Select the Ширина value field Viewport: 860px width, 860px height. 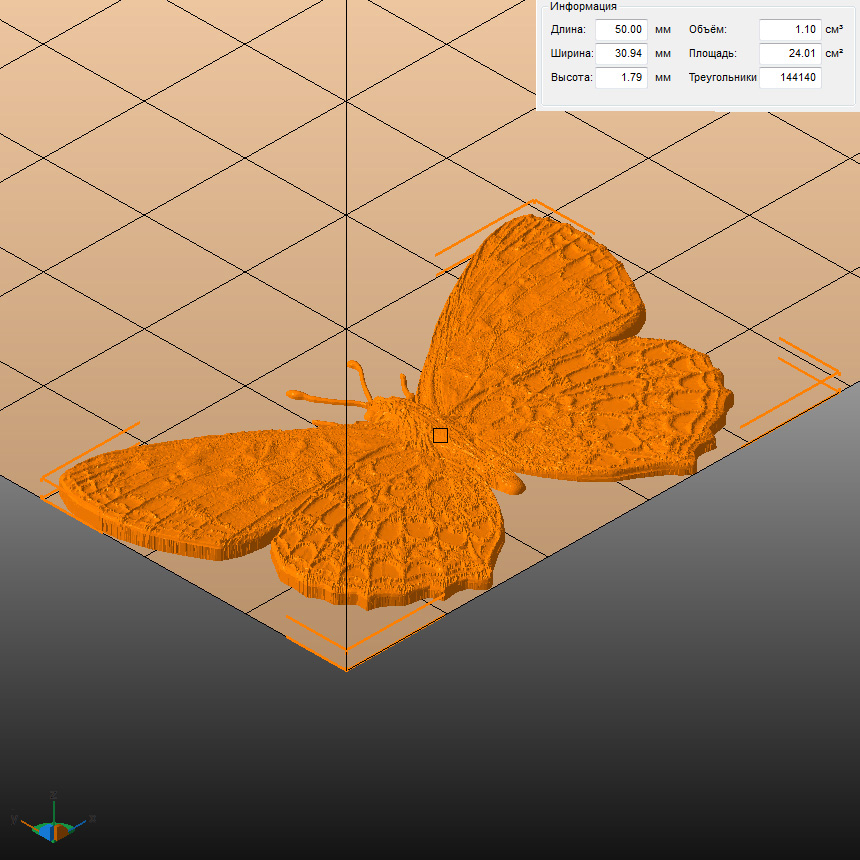point(621,54)
